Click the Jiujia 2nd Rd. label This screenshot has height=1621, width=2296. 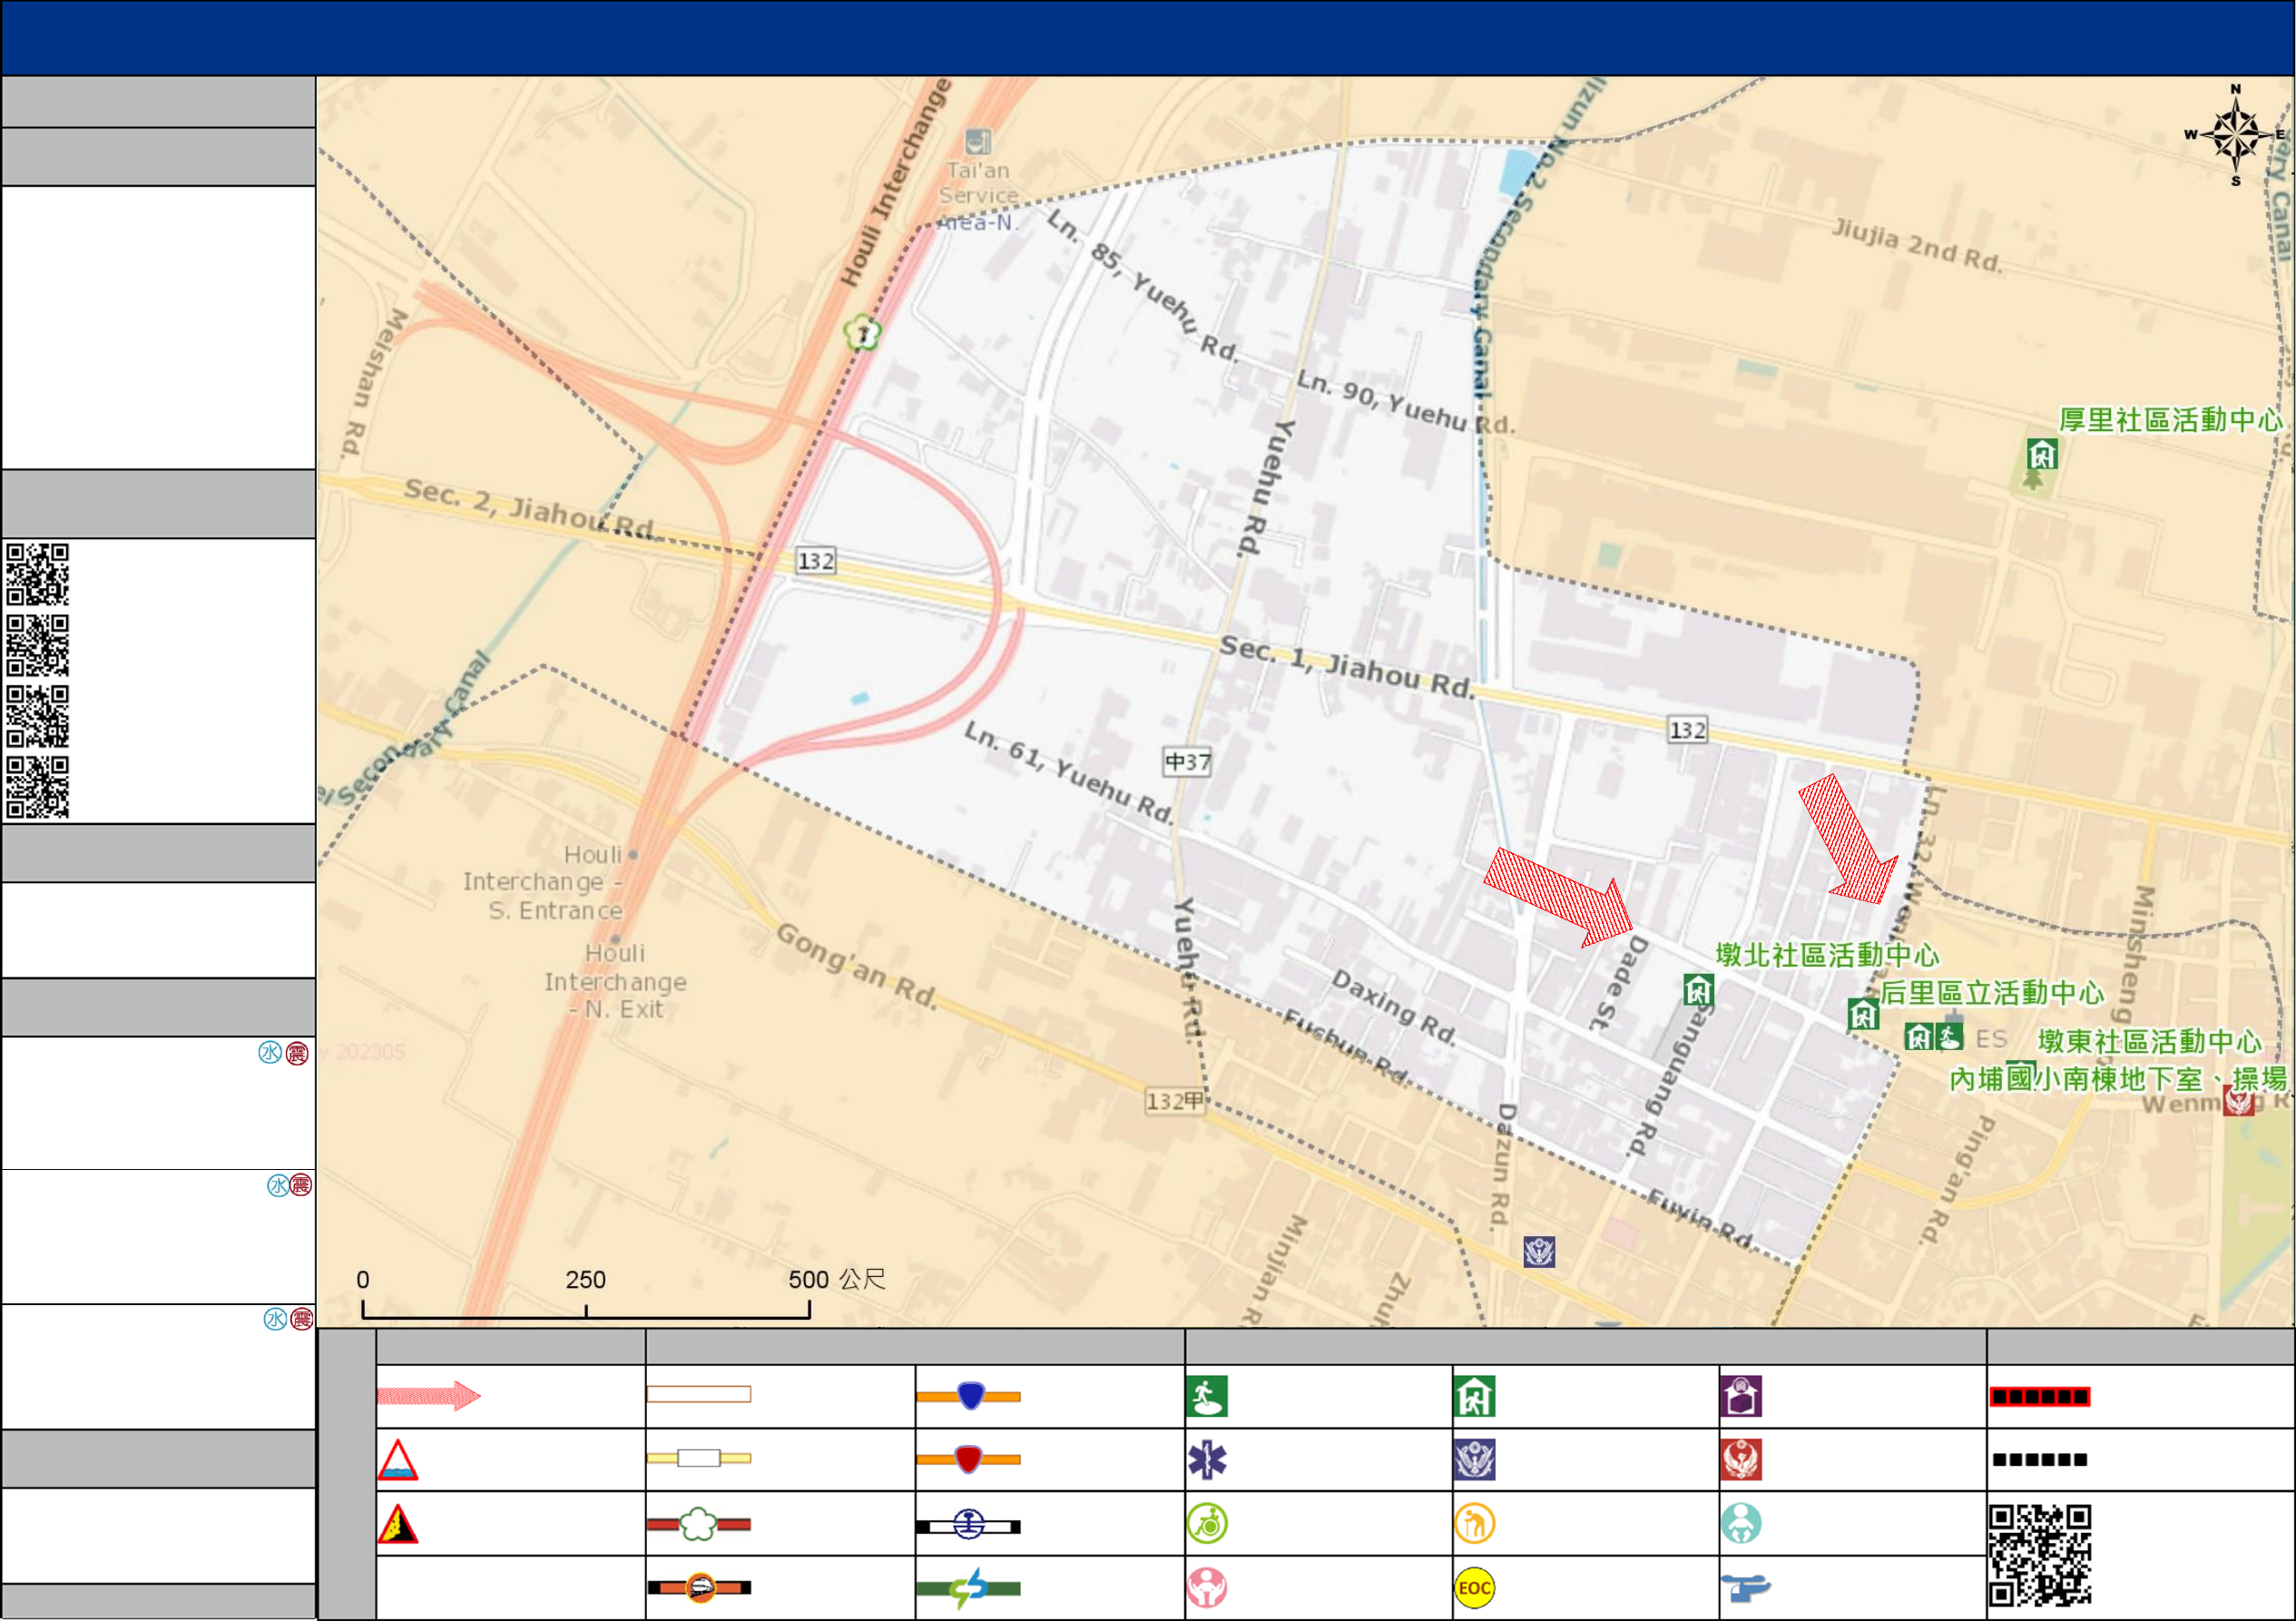tap(1917, 245)
